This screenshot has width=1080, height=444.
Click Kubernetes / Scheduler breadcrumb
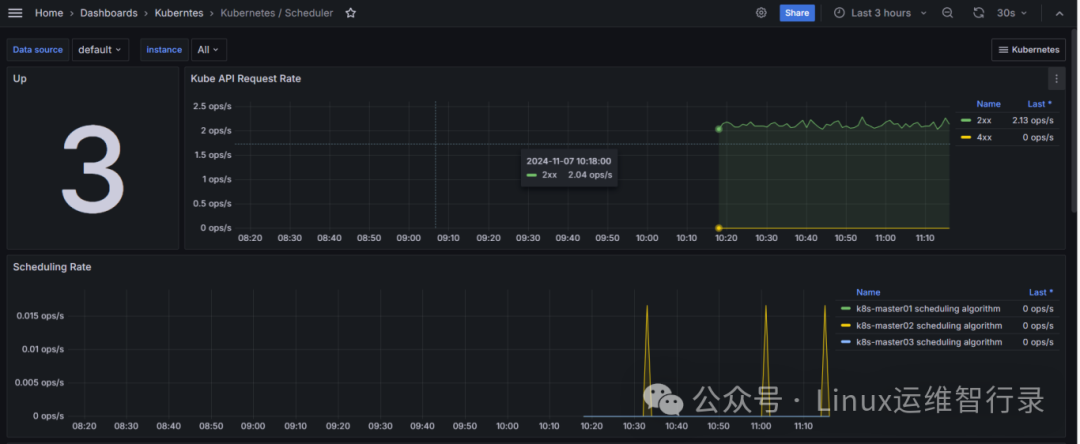[x=277, y=13]
